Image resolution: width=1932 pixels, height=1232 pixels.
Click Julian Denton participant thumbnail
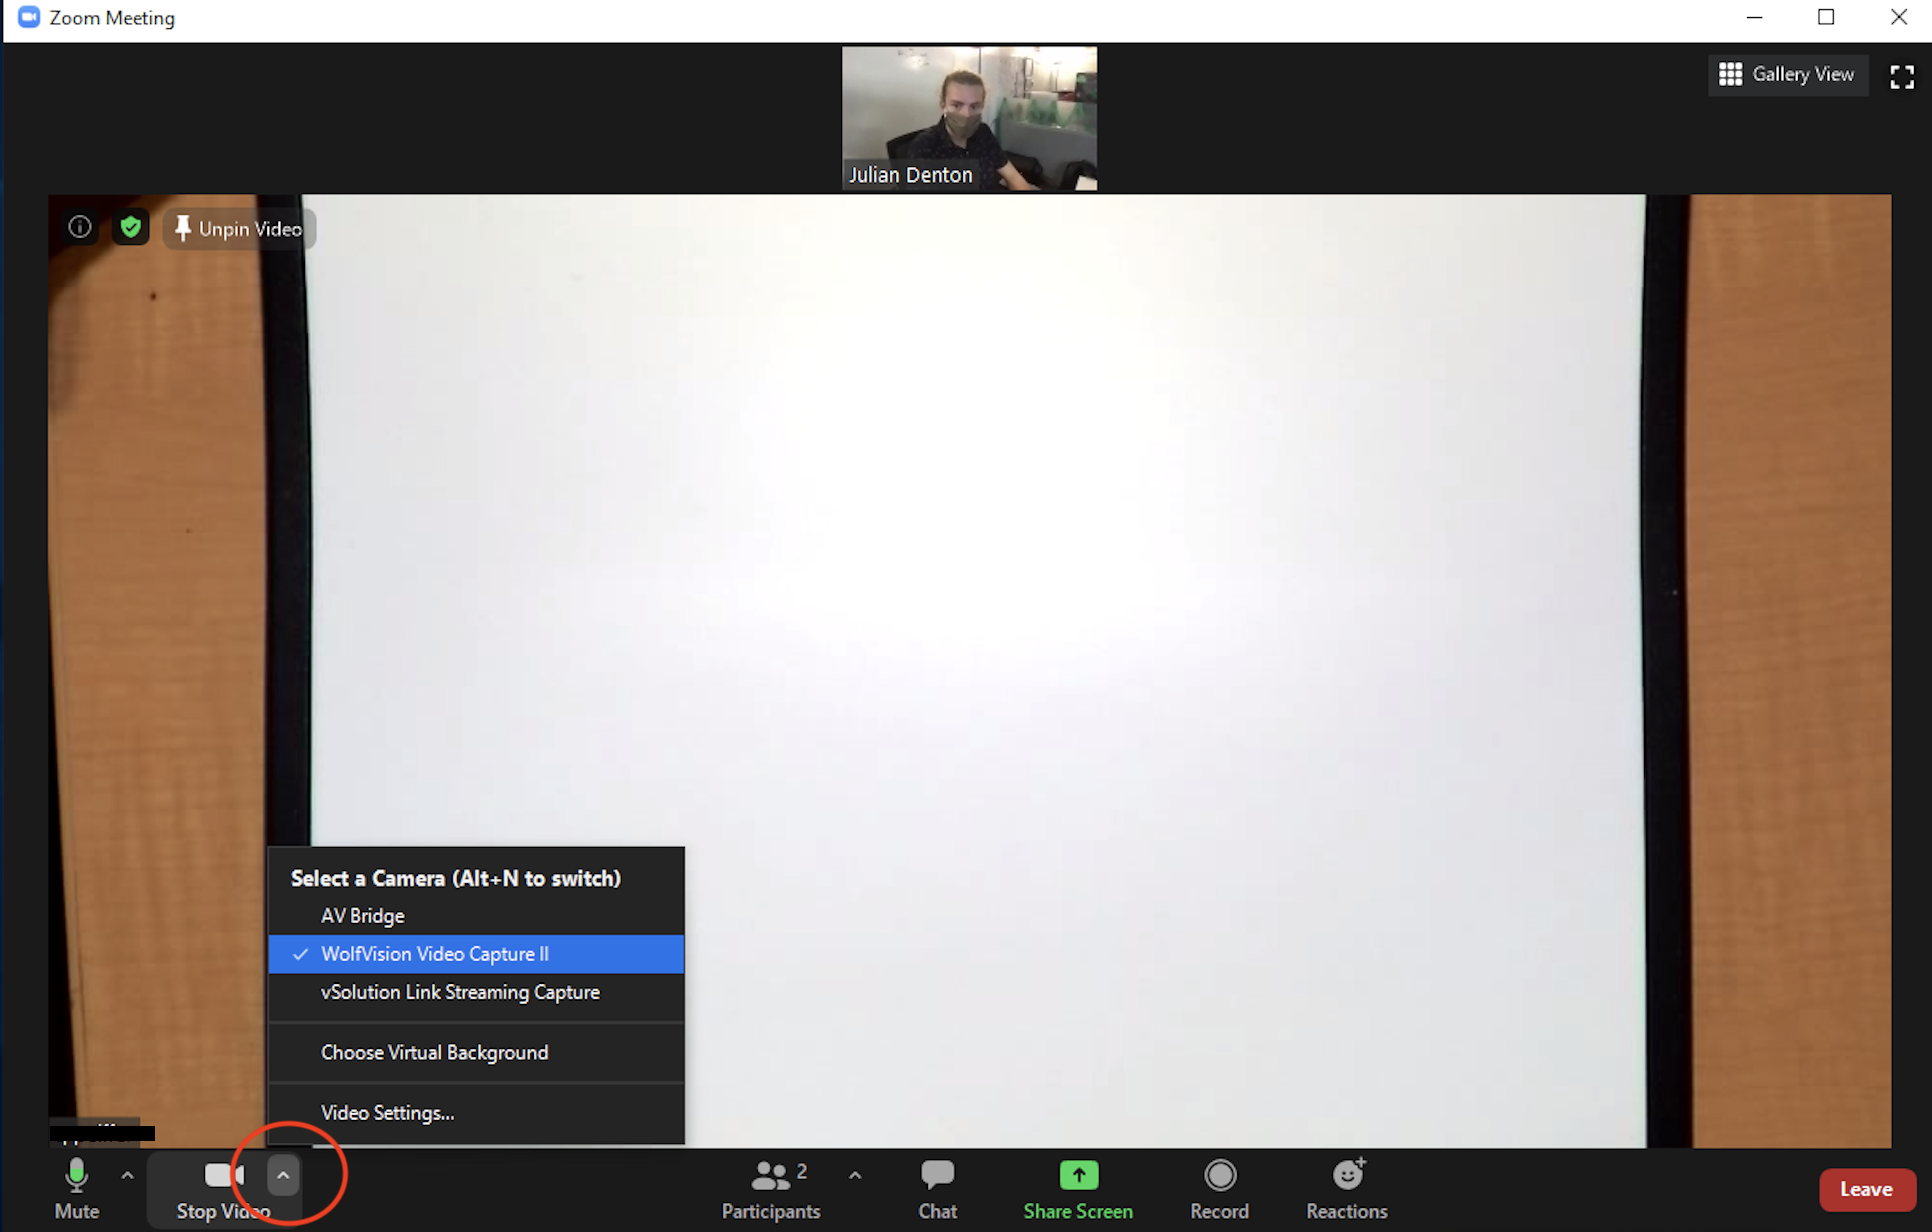969,117
